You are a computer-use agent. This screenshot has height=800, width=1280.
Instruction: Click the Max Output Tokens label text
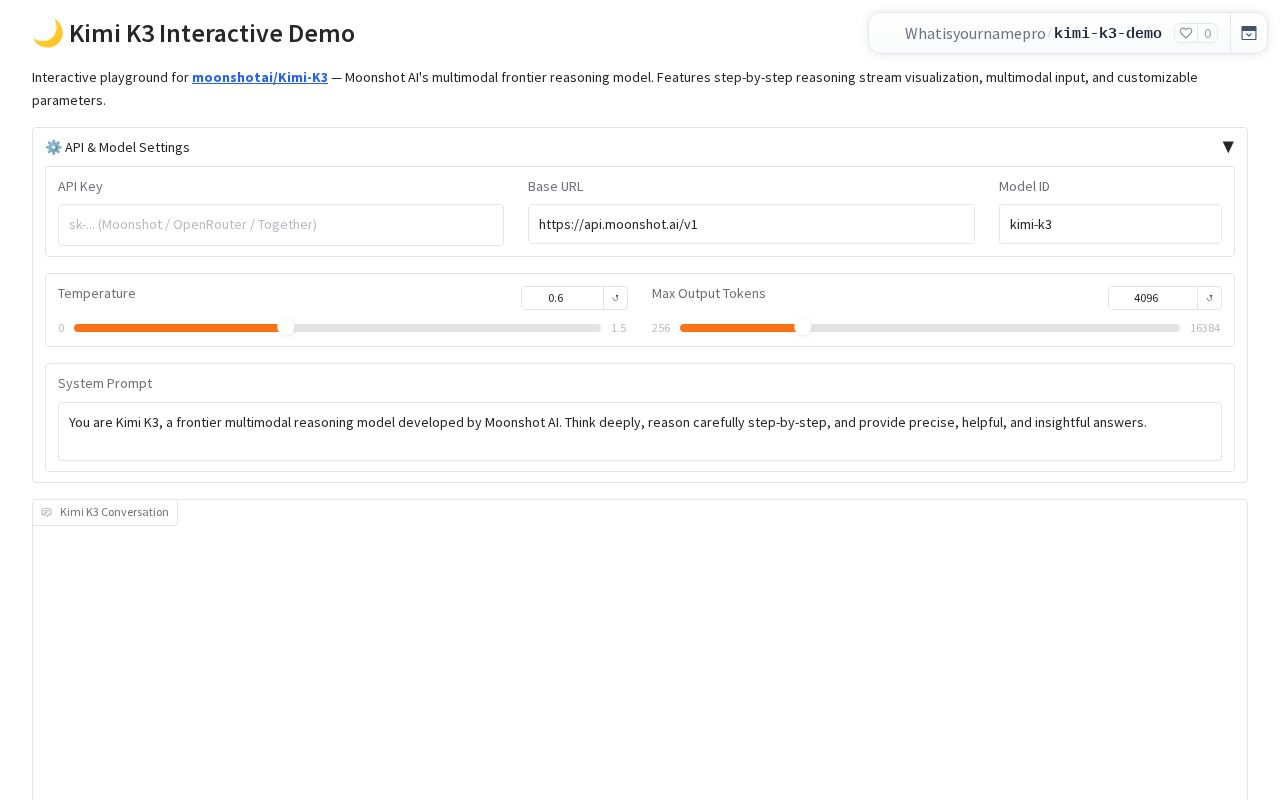(709, 293)
